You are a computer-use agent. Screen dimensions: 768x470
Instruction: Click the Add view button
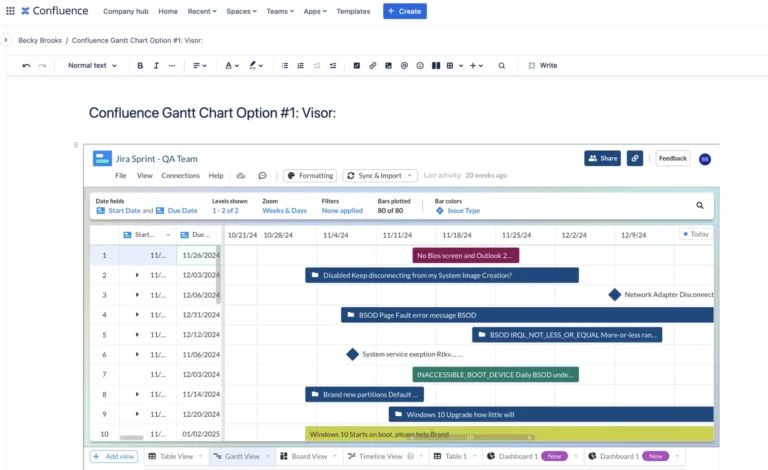(114, 456)
